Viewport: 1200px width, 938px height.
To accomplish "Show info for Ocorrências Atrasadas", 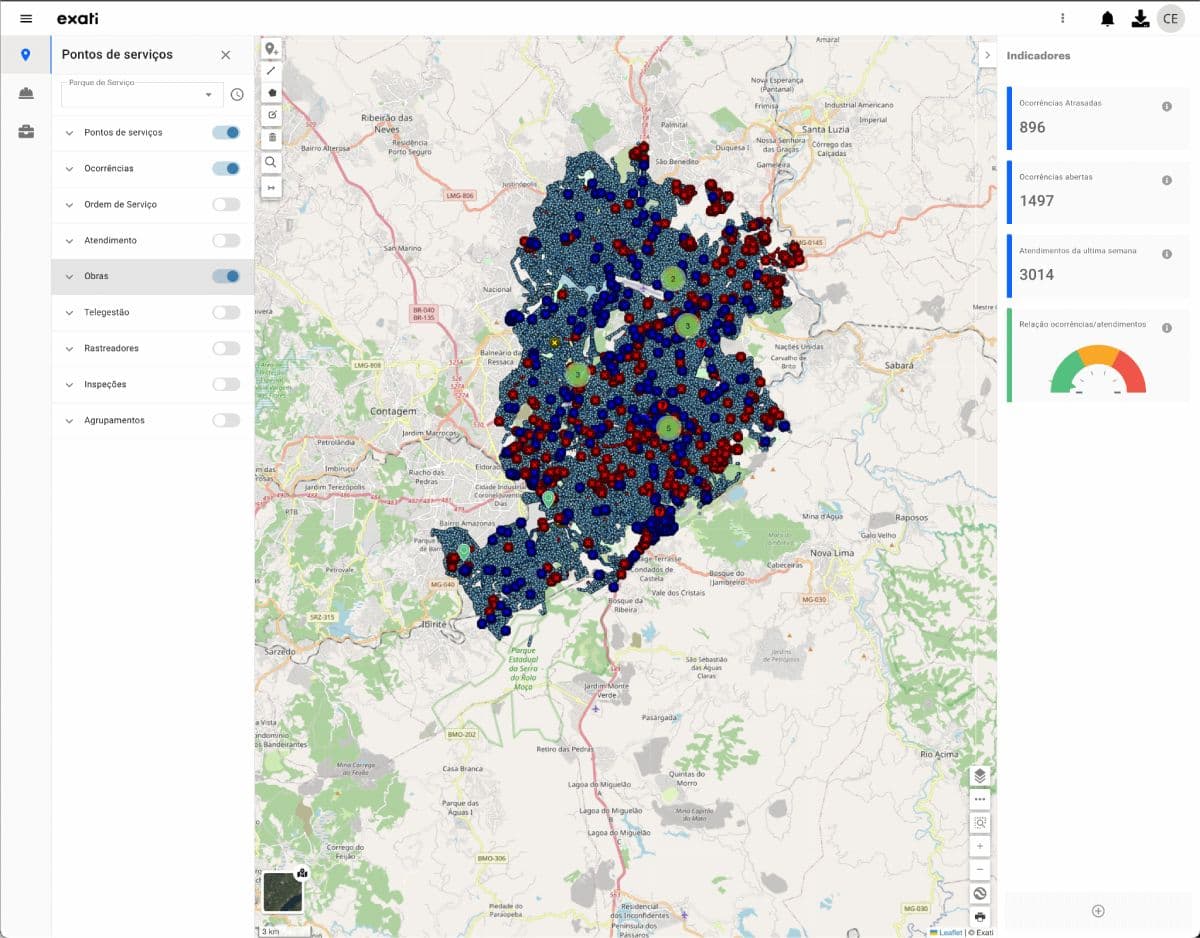I will (x=1167, y=106).
